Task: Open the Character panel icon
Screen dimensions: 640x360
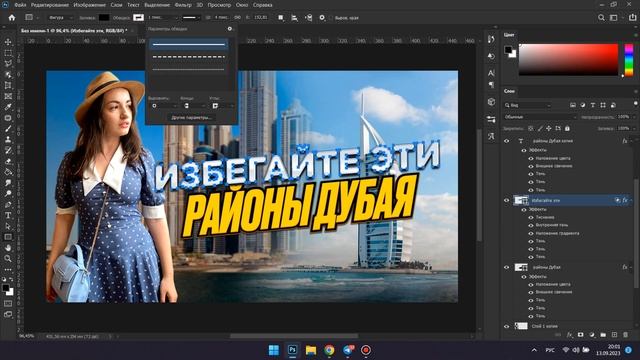Action: [x=491, y=73]
